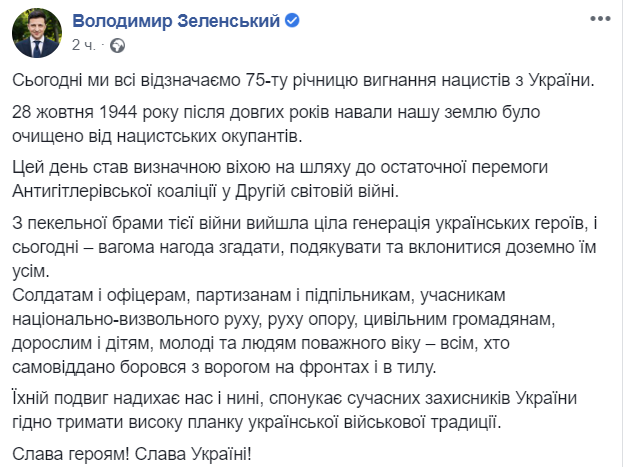Open Zelensky's profile picture

(x=33, y=32)
